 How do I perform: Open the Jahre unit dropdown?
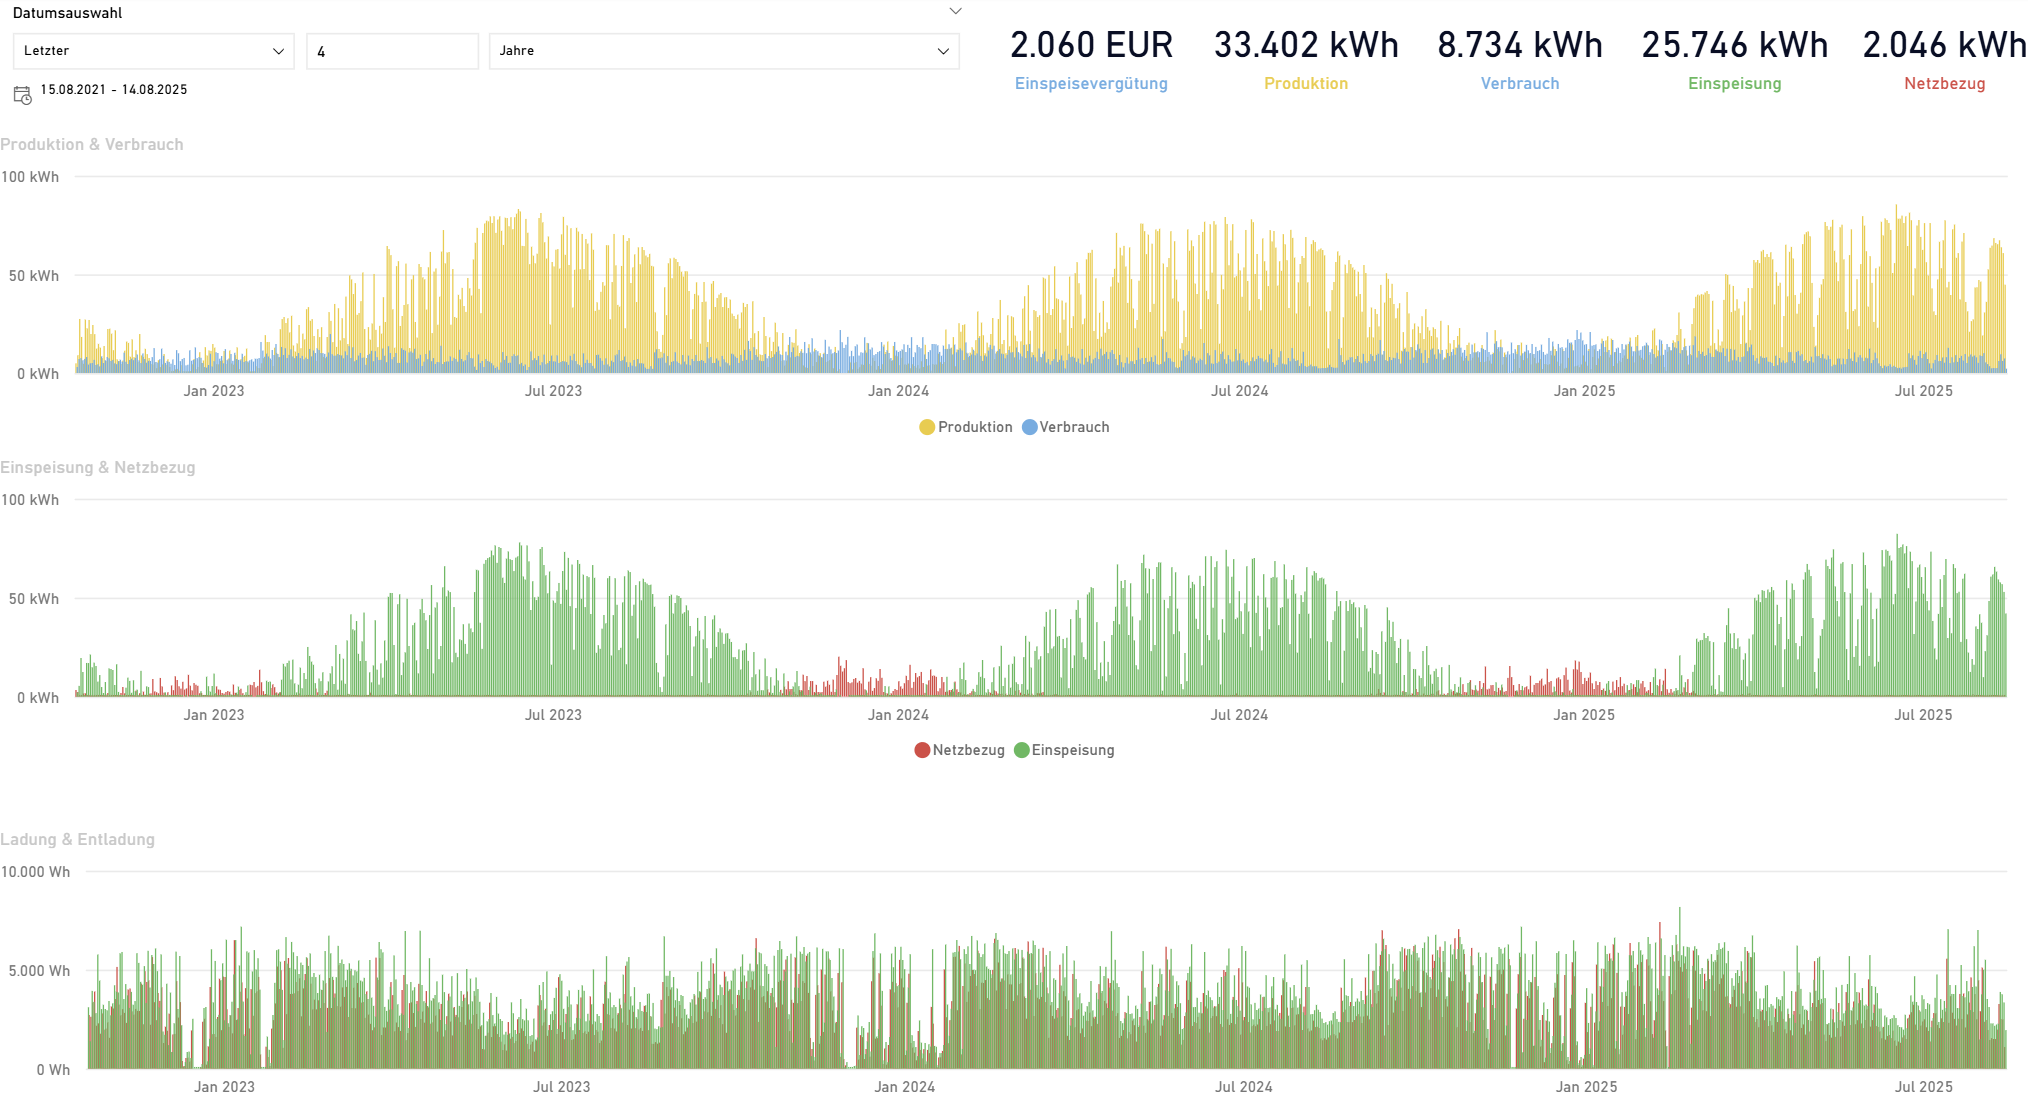coord(723,51)
